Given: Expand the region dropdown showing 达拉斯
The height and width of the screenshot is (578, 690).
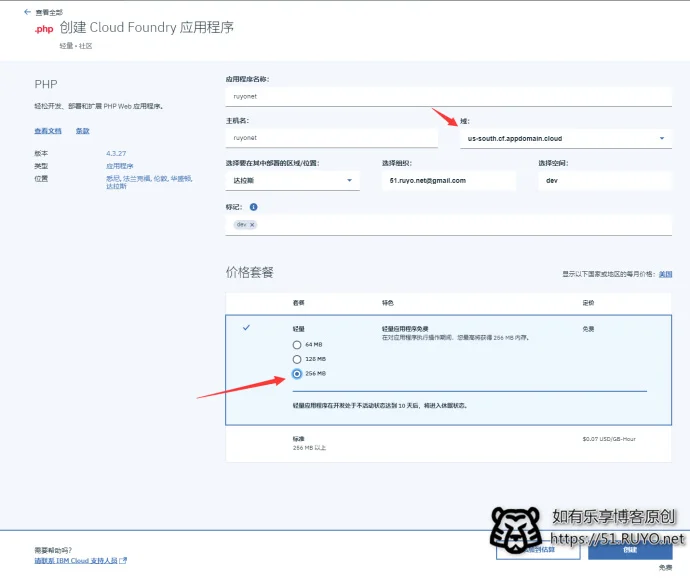Looking at the screenshot, I should pos(293,180).
